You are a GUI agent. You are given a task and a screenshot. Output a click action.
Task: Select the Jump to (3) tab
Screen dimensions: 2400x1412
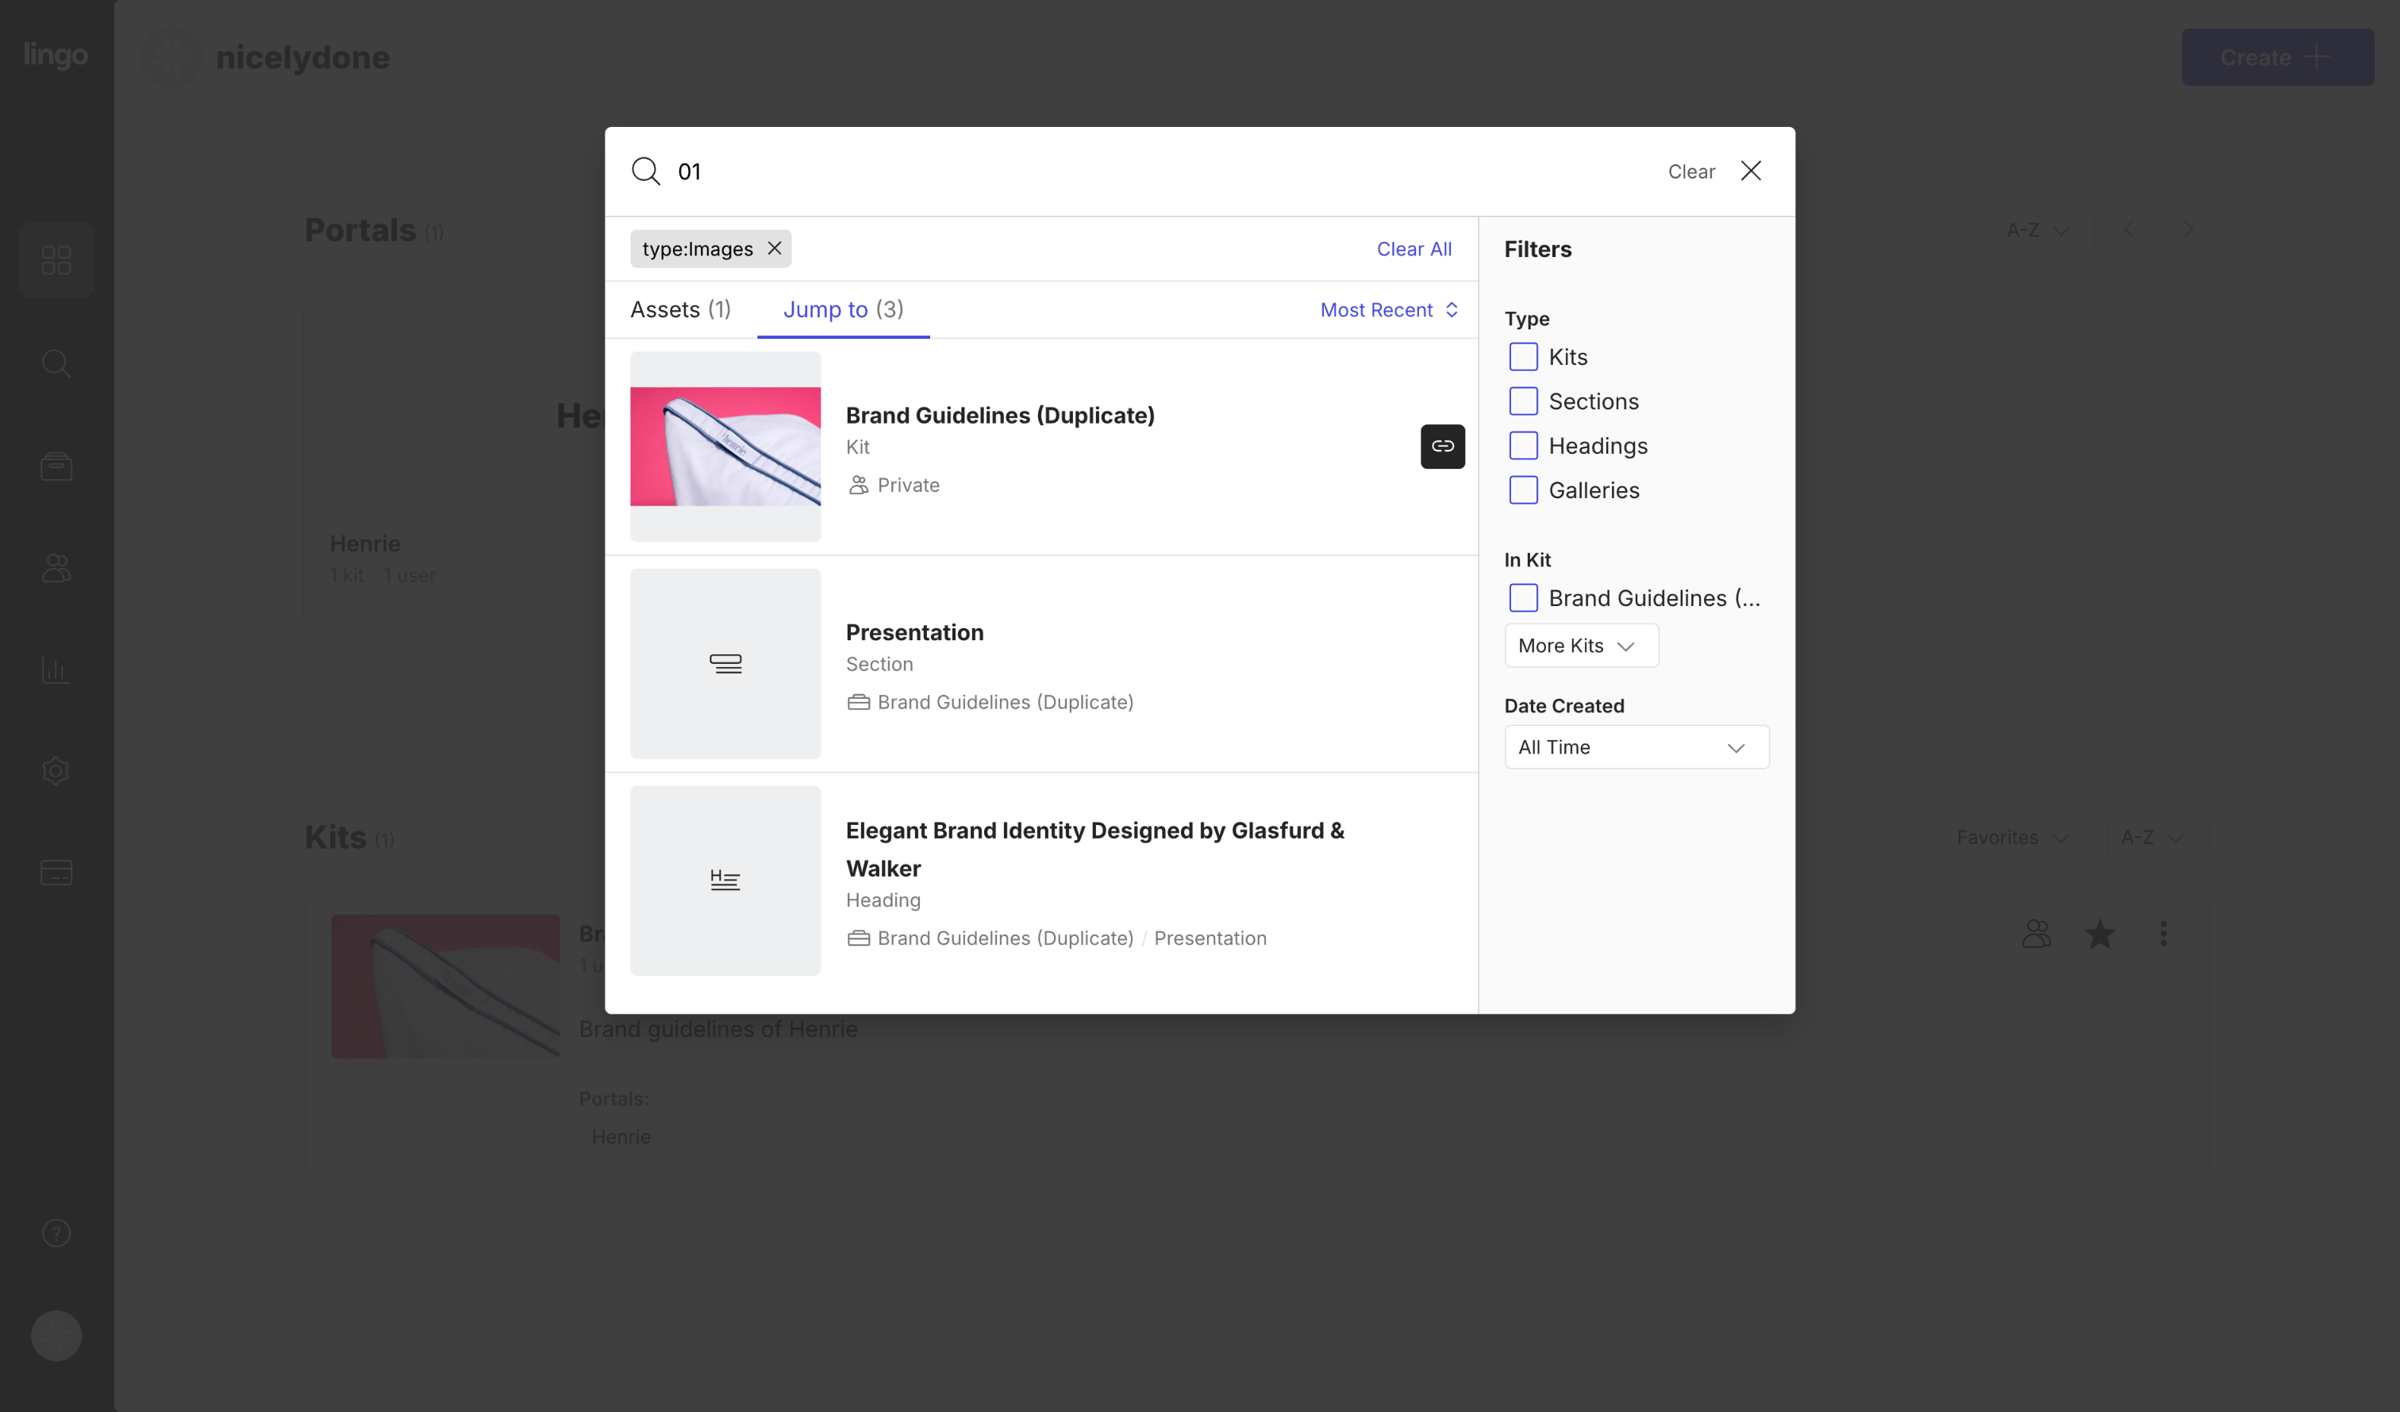(843, 310)
